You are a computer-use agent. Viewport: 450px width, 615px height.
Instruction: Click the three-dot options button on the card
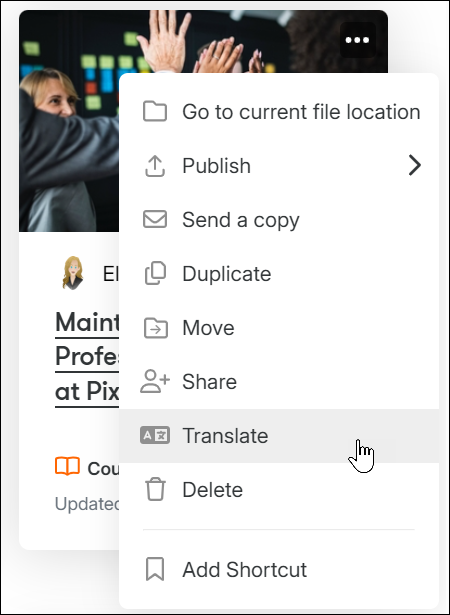[357, 40]
